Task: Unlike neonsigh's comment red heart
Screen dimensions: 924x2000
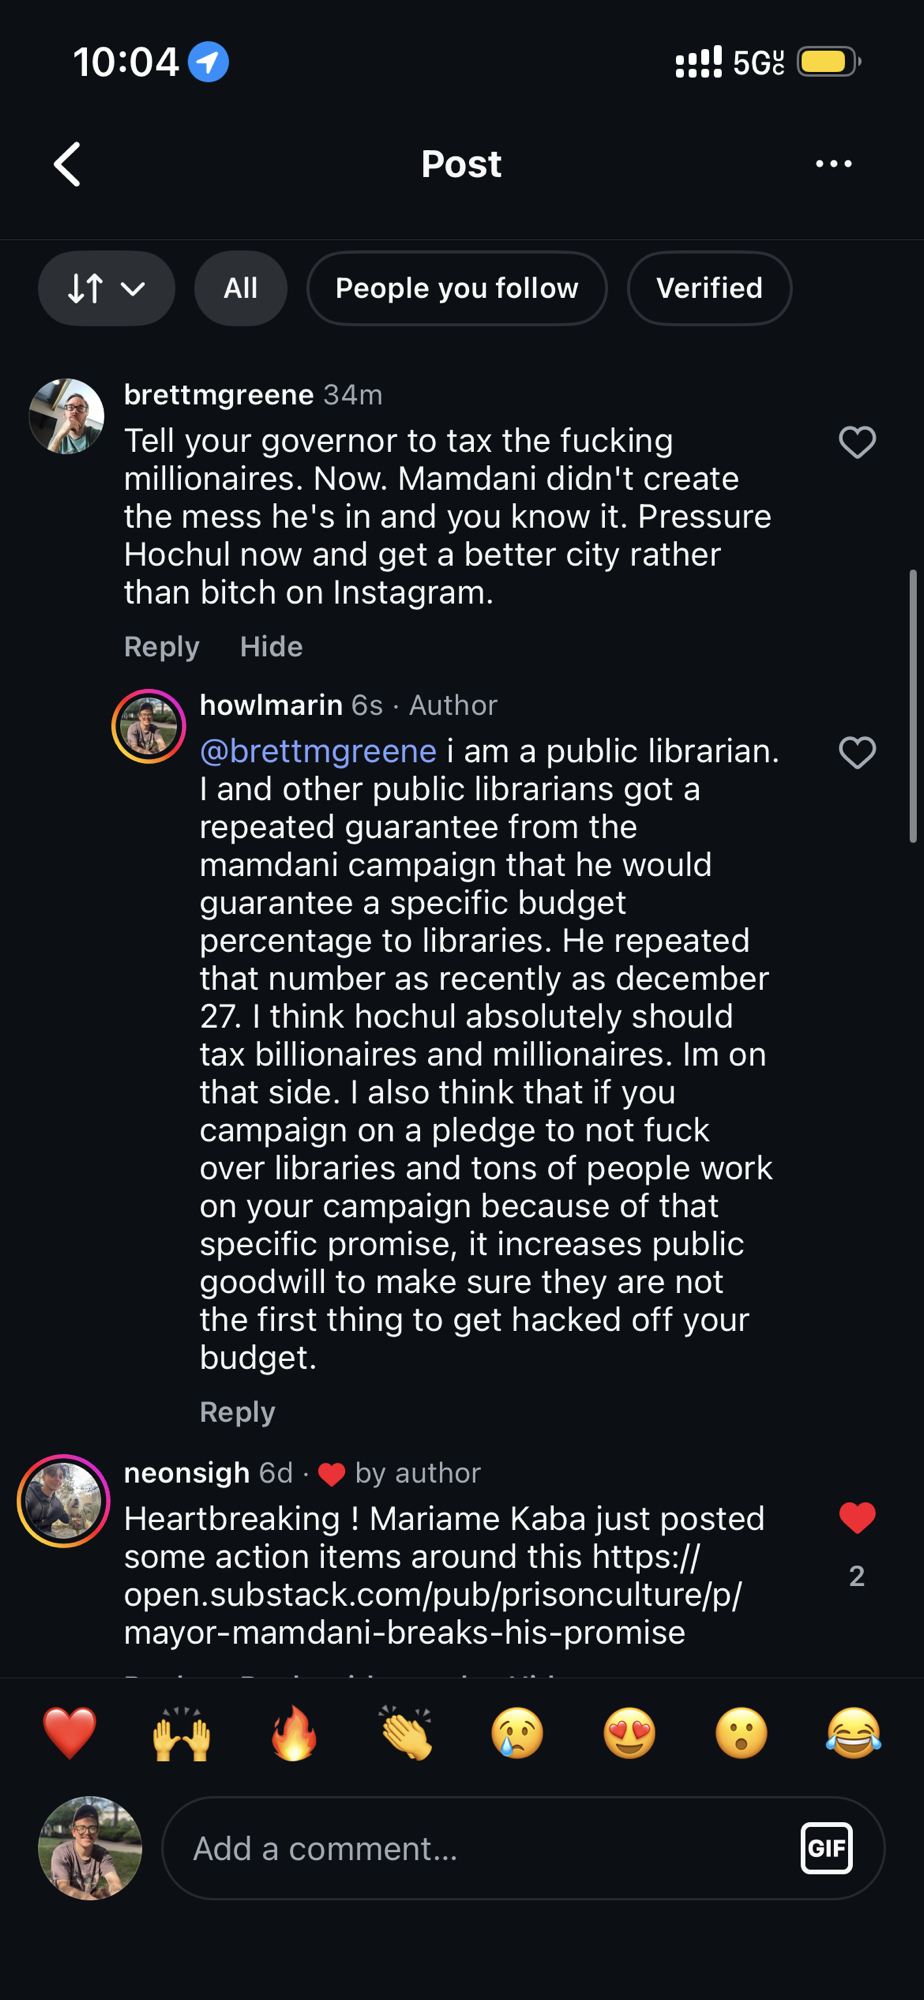Action: [857, 1518]
